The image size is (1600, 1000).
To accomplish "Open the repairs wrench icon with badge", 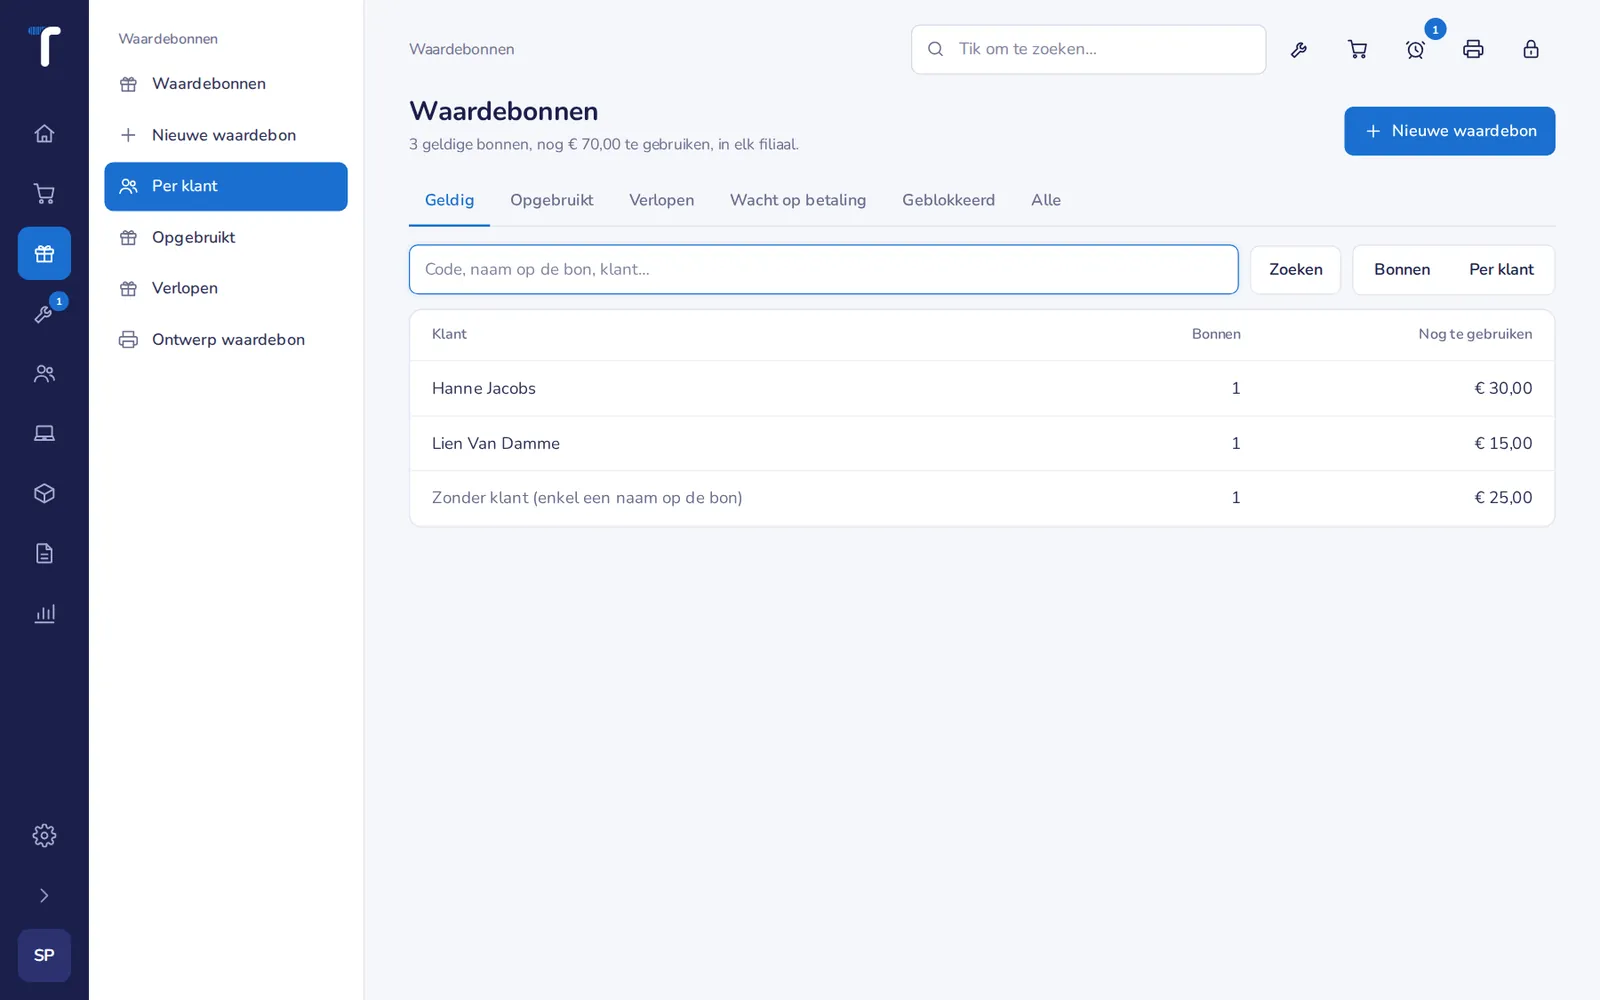I will 44,313.
